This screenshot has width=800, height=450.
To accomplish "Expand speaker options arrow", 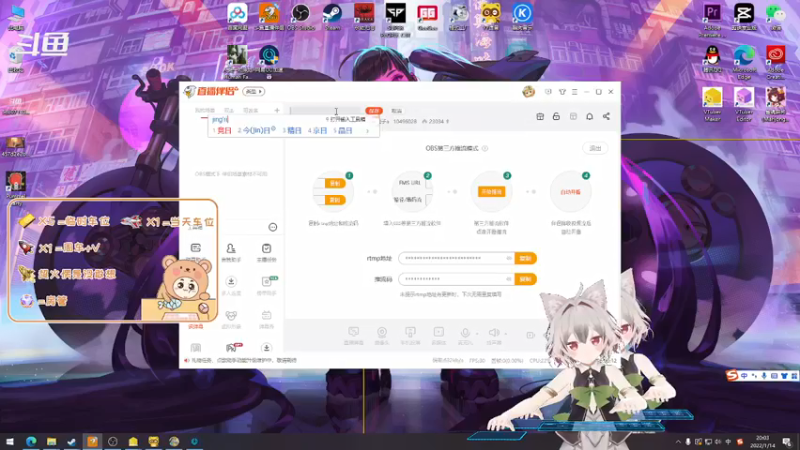I will 506,334.
